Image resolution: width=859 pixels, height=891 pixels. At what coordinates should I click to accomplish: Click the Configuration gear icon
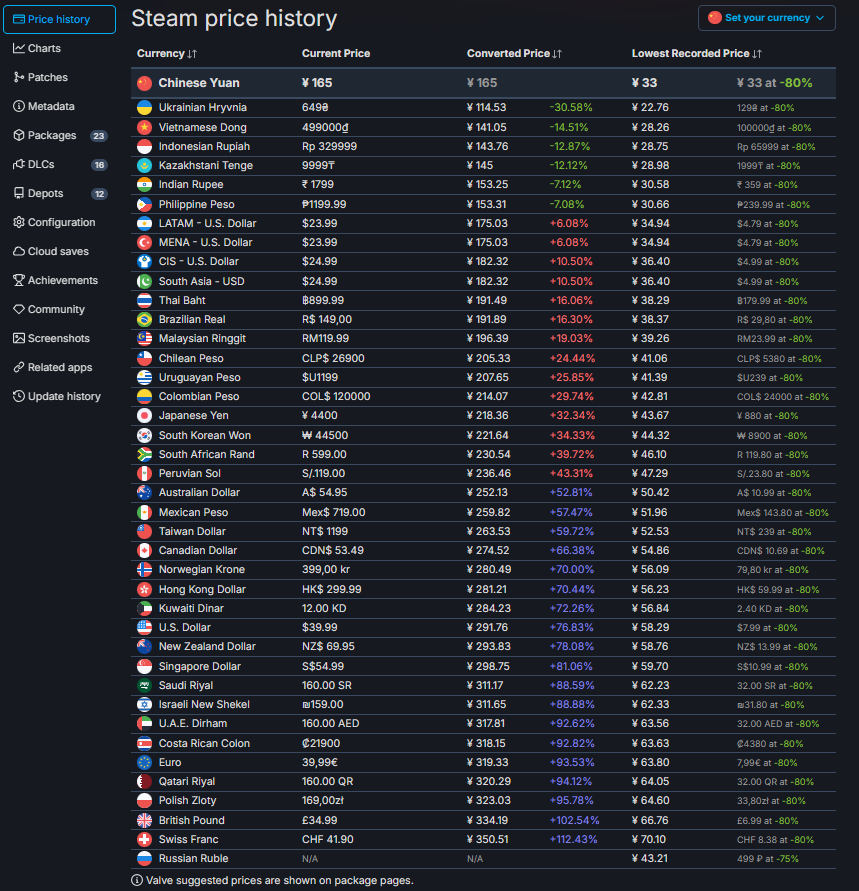point(19,222)
